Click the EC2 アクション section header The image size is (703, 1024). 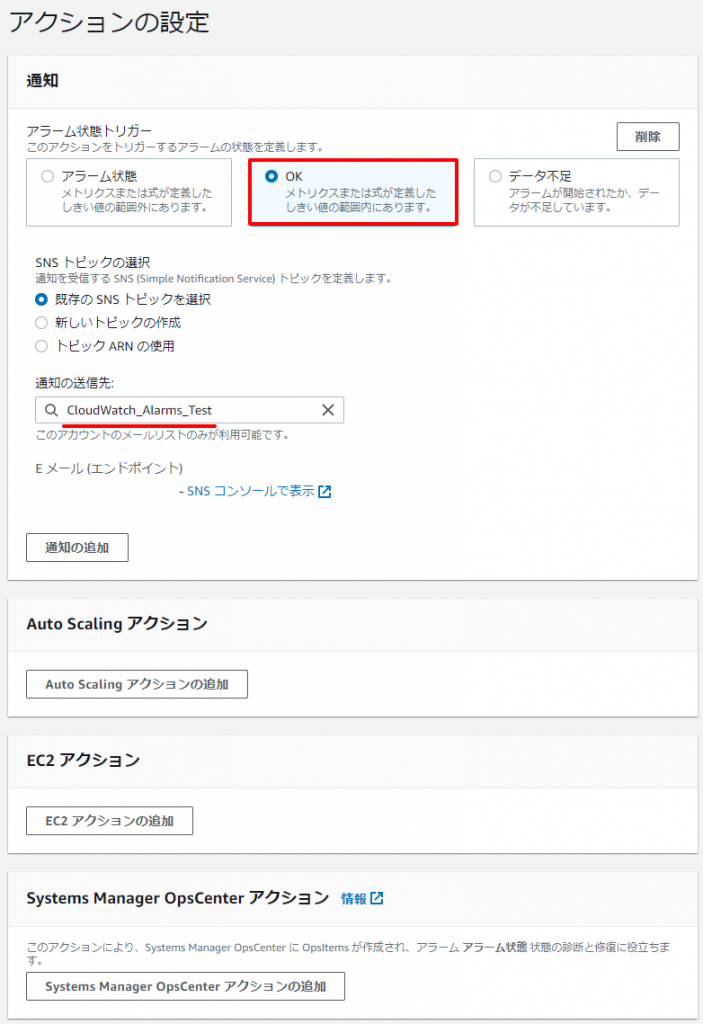point(83,760)
